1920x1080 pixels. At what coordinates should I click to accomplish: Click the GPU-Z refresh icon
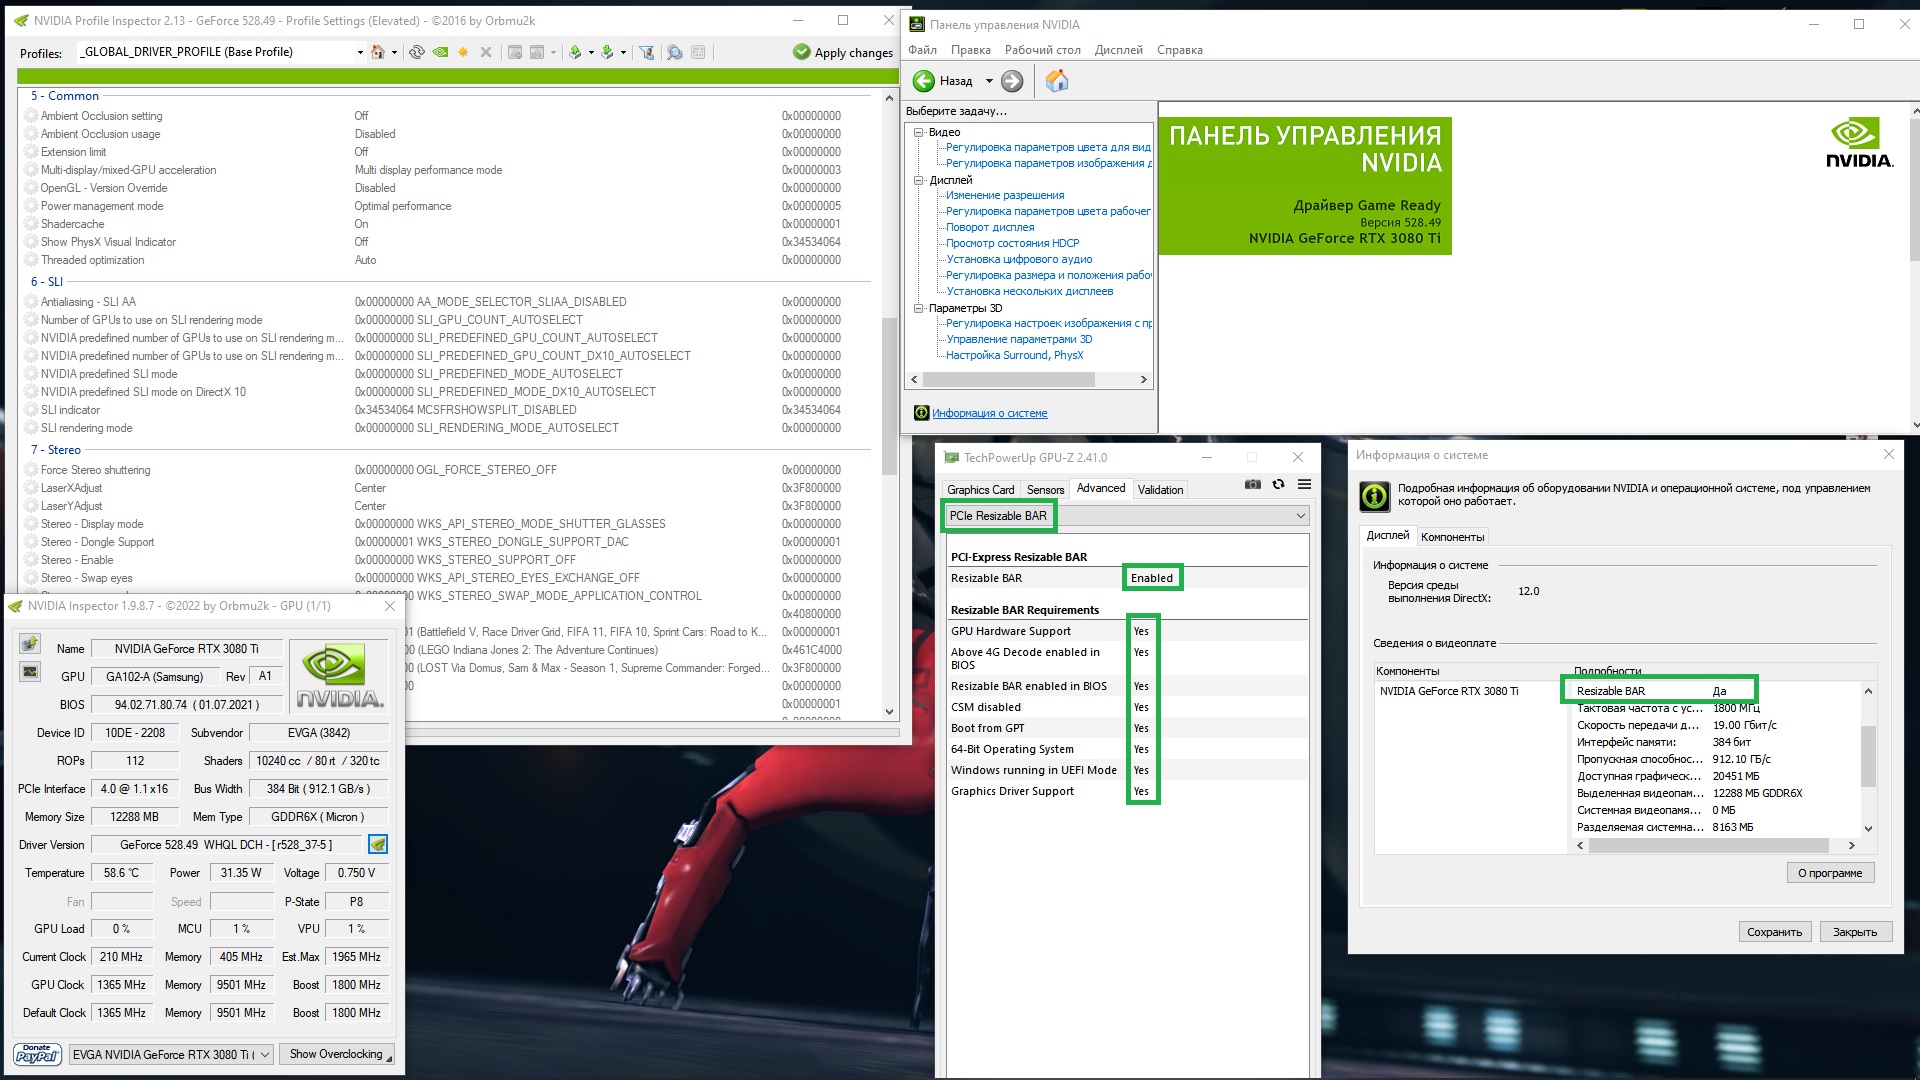click(1278, 484)
